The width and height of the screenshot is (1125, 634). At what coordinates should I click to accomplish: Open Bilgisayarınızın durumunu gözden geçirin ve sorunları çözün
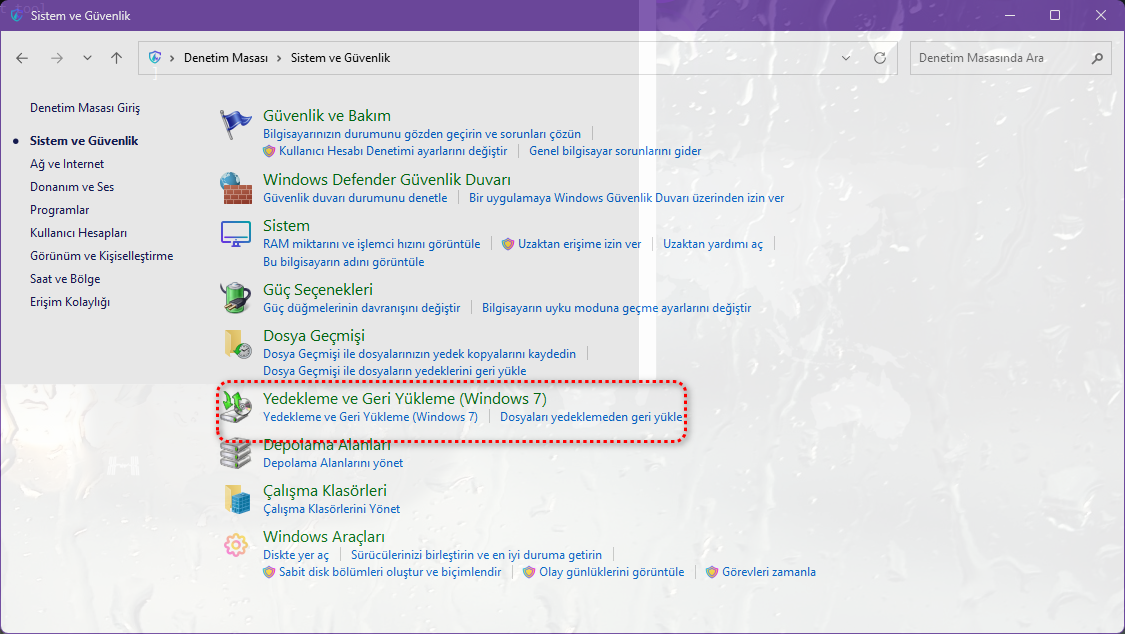[422, 134]
